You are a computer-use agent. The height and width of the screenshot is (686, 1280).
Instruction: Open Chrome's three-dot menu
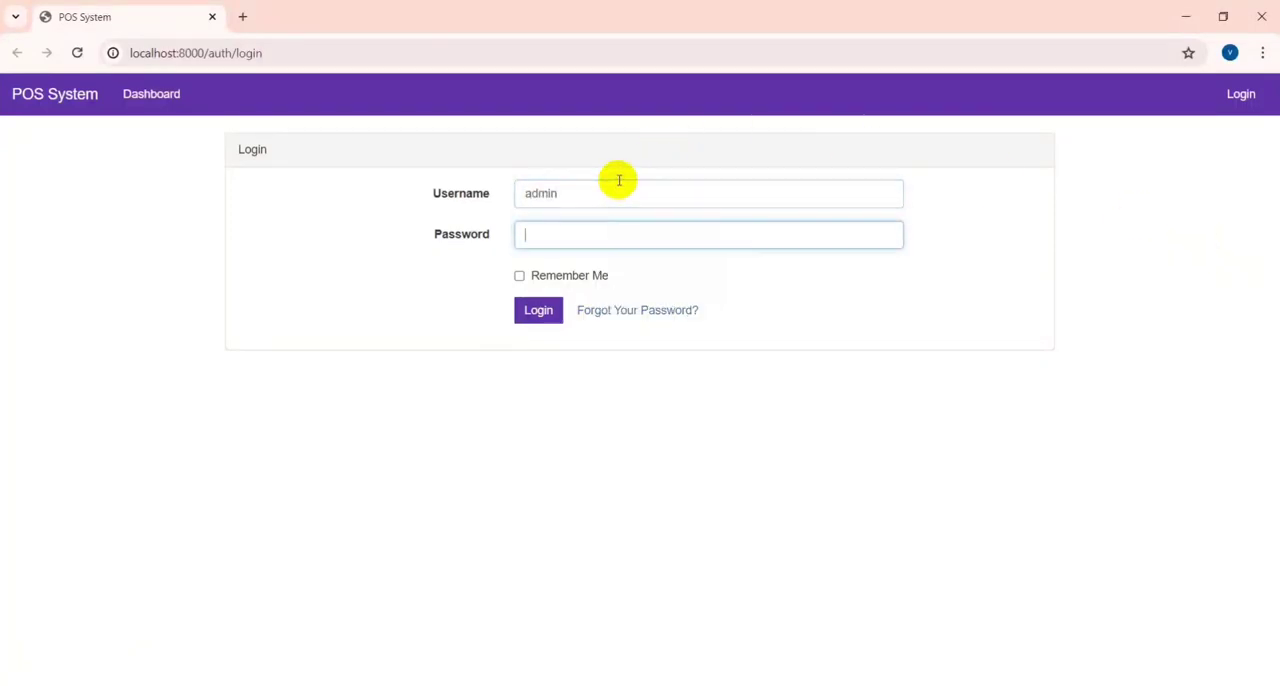click(1262, 53)
